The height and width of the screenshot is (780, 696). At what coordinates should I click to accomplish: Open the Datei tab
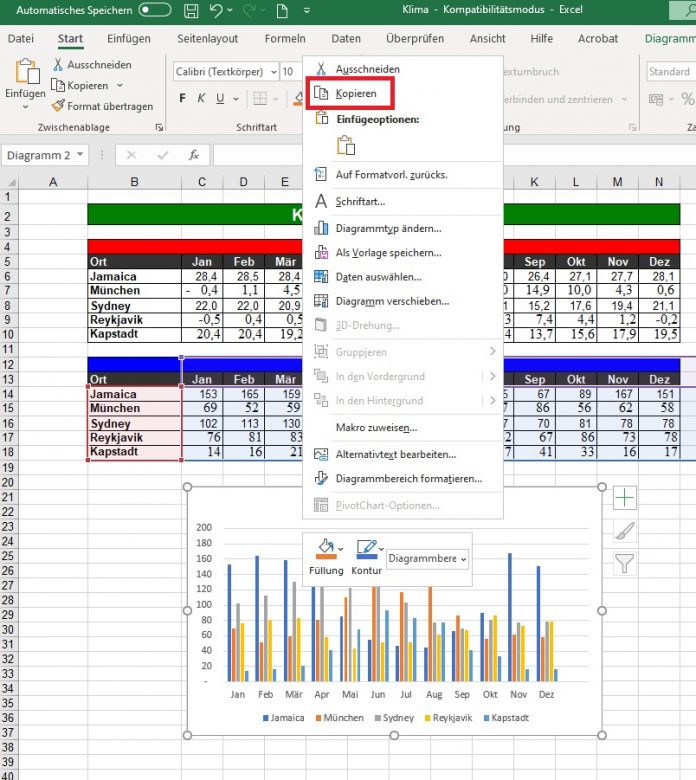coord(21,38)
